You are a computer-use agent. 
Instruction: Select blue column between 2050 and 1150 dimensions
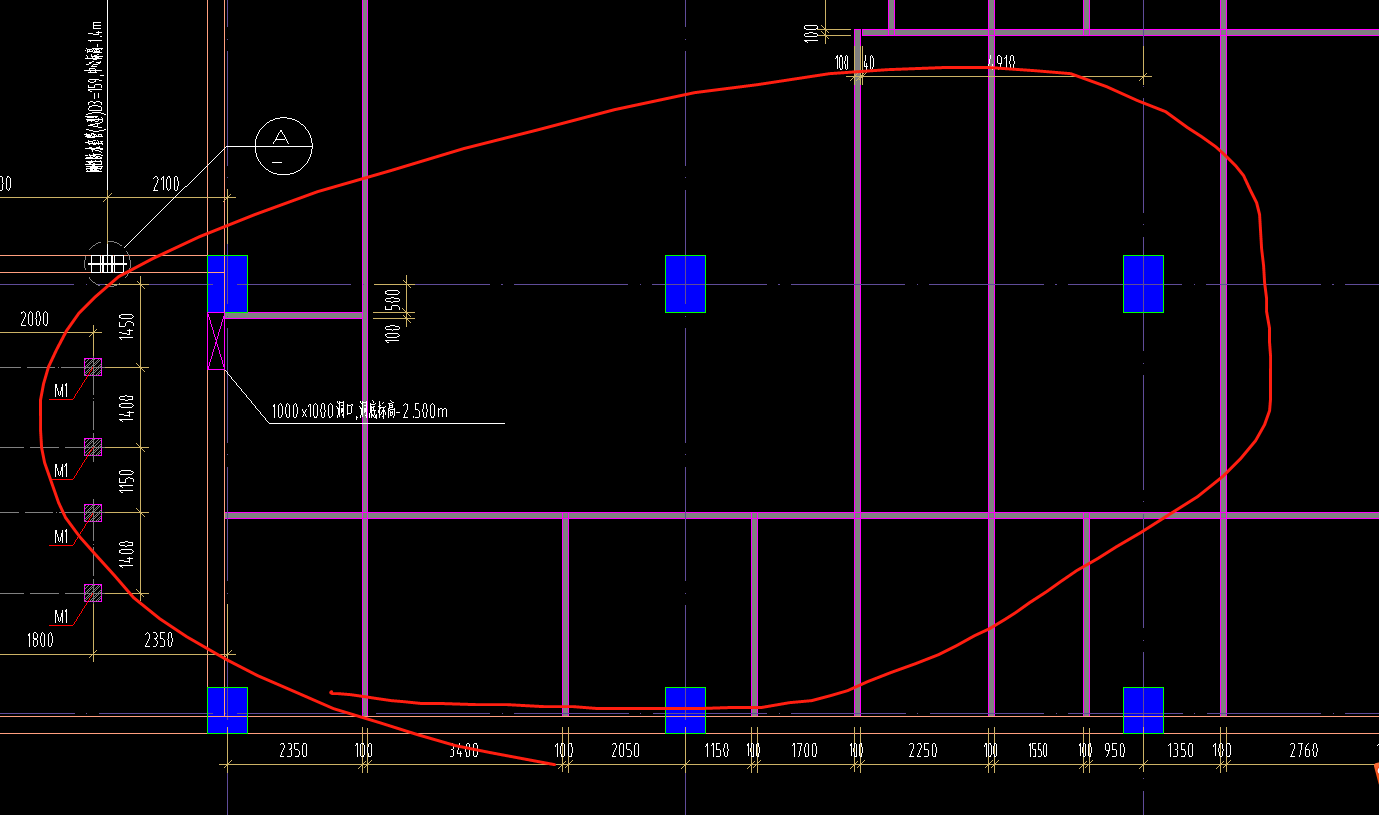pos(685,710)
